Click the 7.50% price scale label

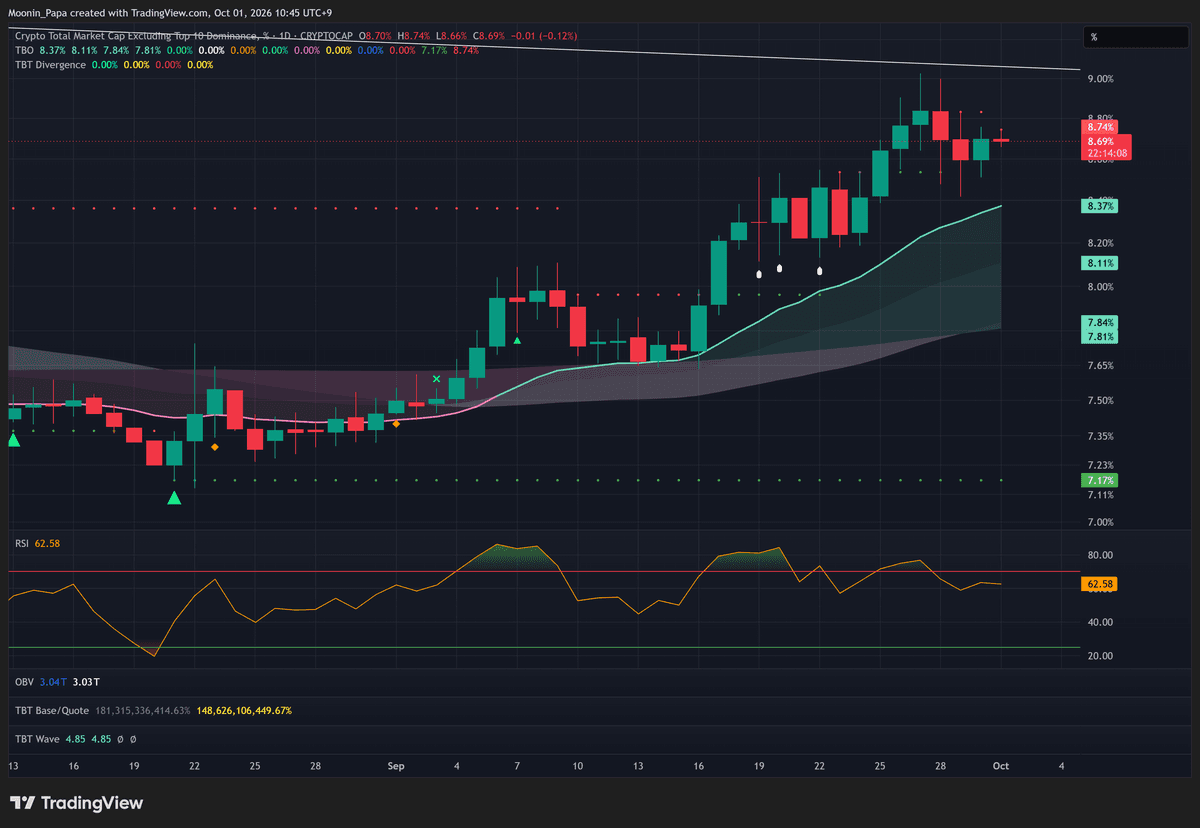click(x=1101, y=401)
